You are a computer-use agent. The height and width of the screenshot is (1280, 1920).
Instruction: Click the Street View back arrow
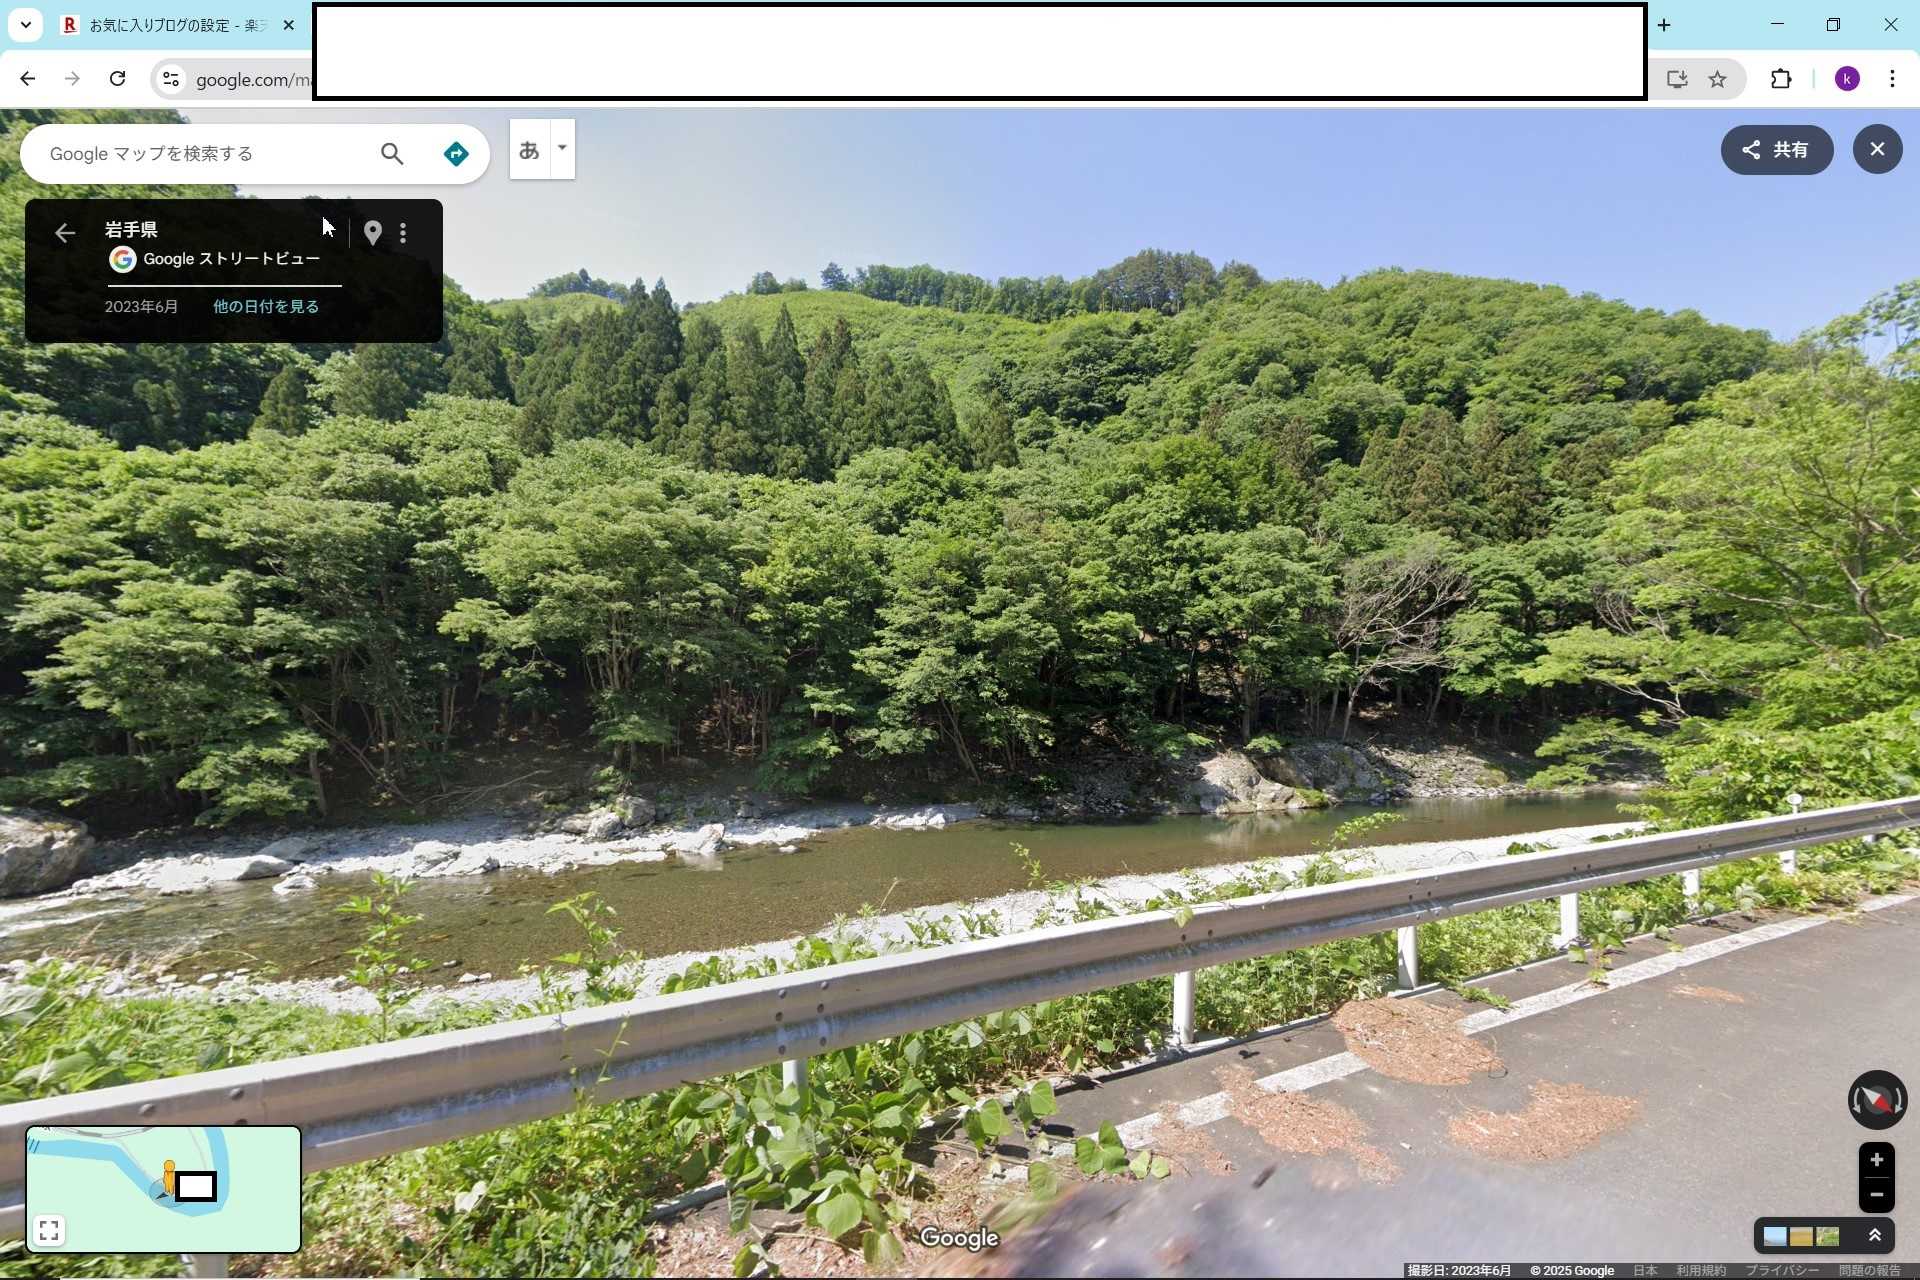(x=65, y=233)
